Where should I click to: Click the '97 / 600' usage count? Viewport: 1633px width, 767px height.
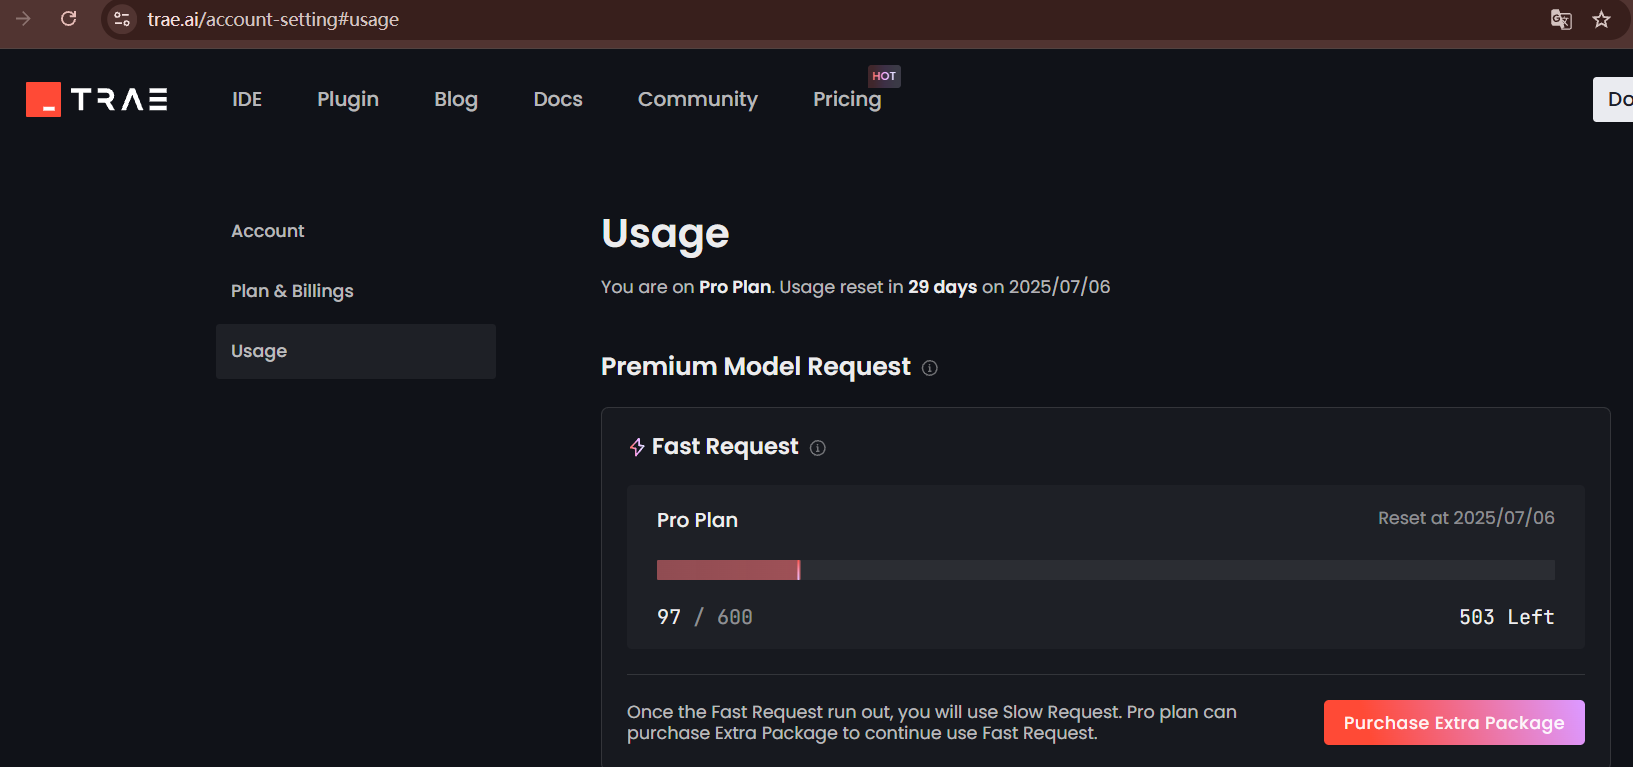pos(705,617)
